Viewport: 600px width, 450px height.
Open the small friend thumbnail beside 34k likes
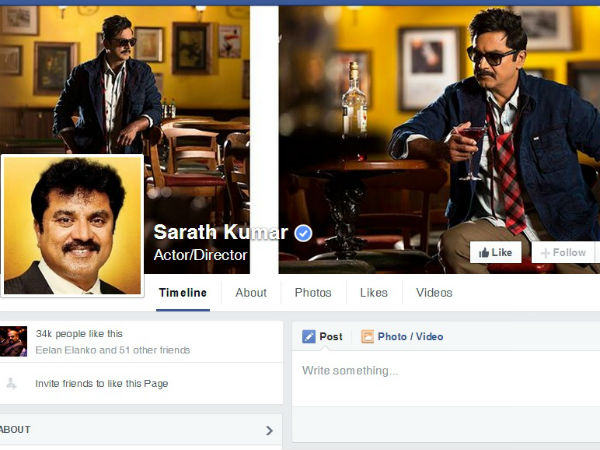pos(13,341)
